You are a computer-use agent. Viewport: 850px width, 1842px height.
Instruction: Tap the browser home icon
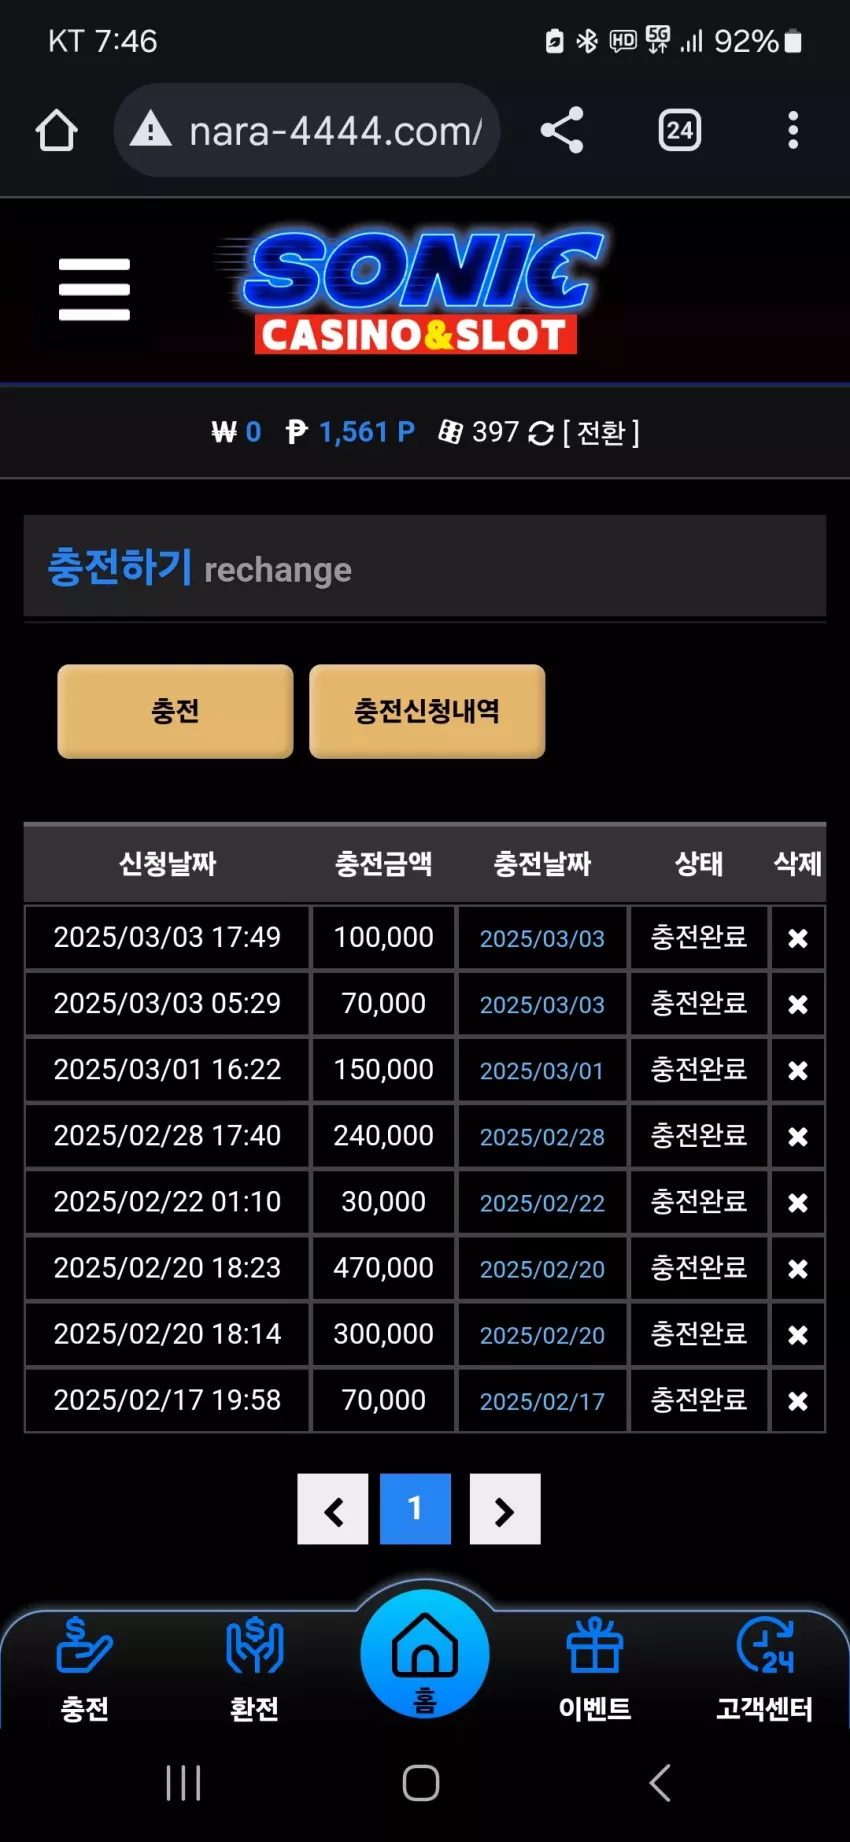[57, 130]
